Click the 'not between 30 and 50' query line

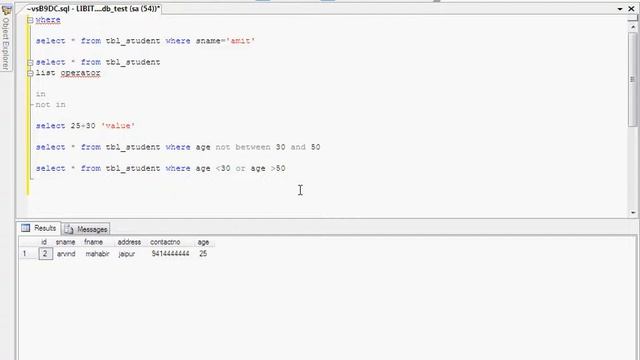pyautogui.click(x=178, y=147)
